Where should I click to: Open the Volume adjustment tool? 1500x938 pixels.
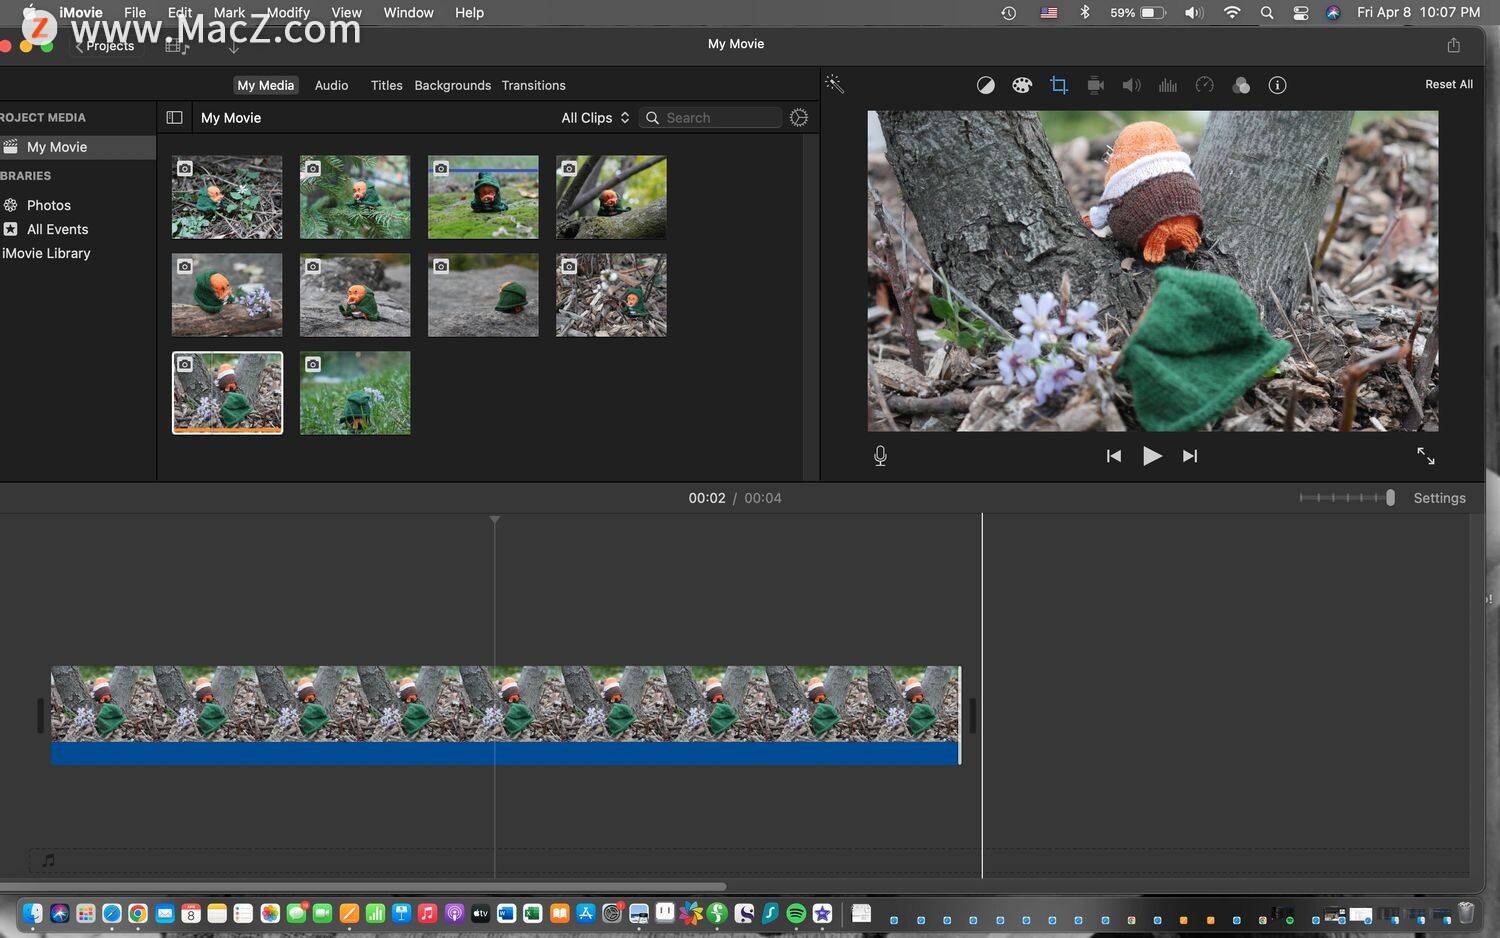coord(1131,85)
